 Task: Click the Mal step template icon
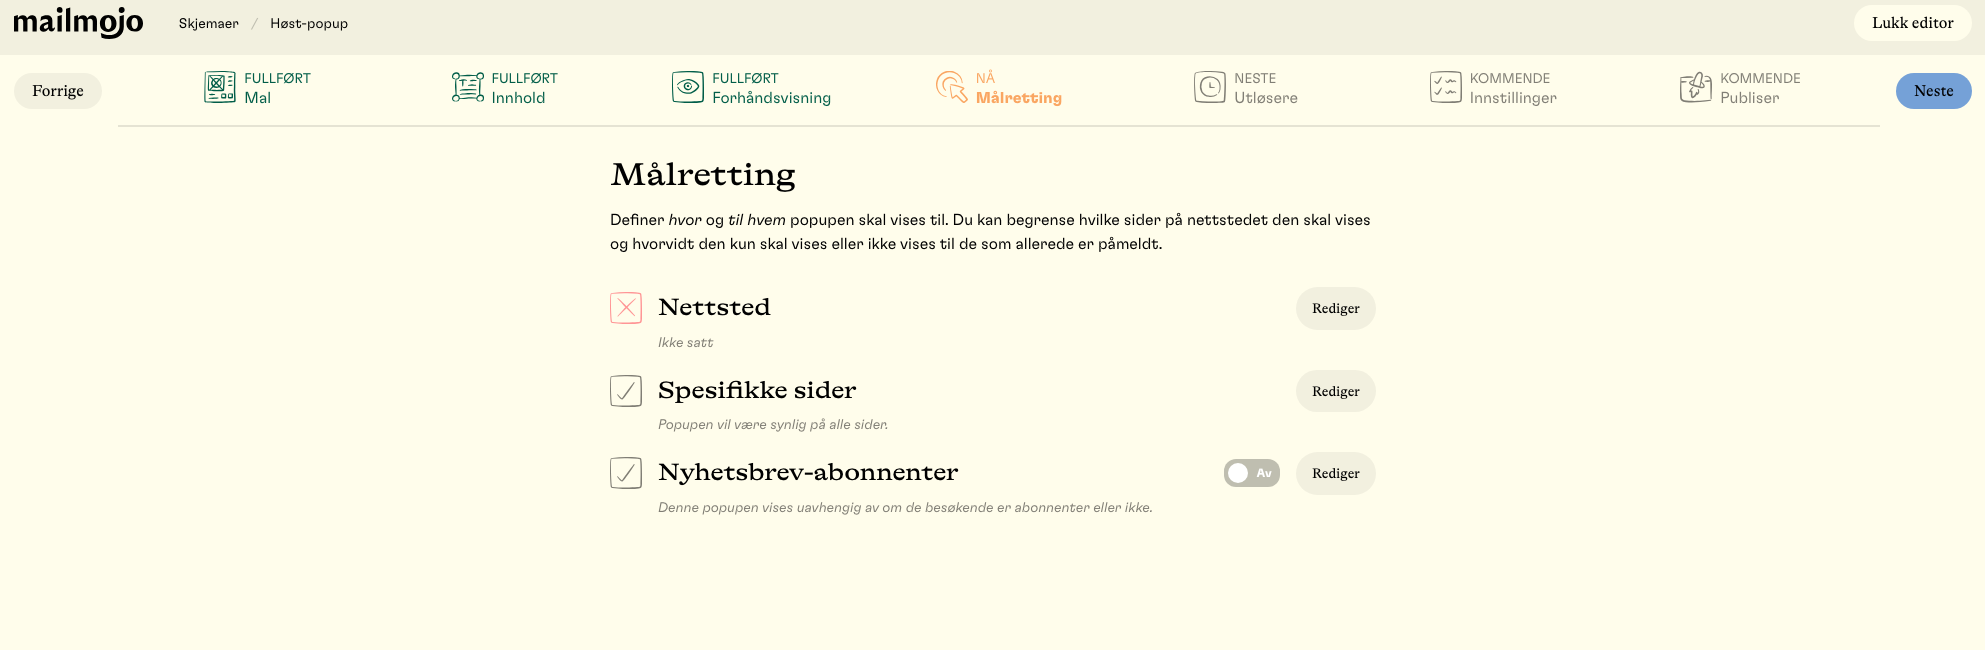point(220,87)
